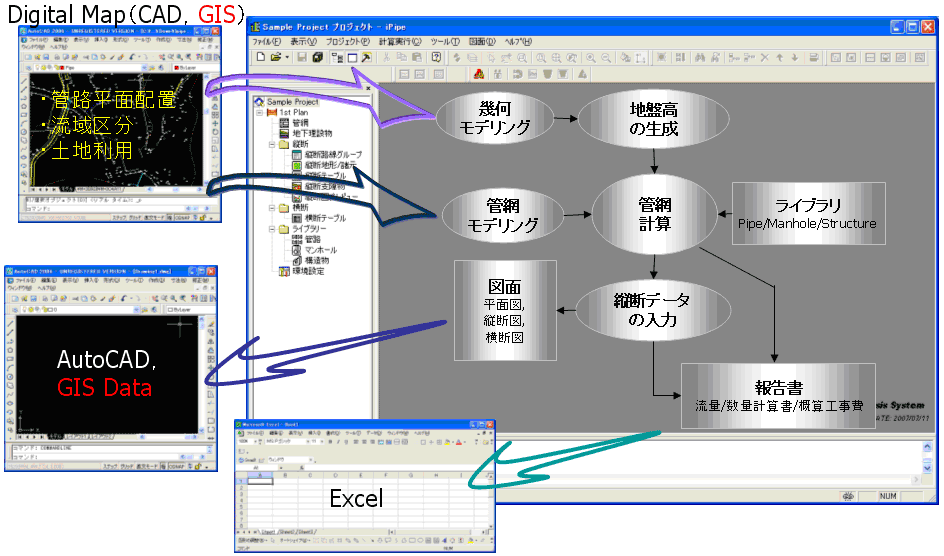This screenshot has width=944, height=556.
Task: Select 管網 item in project tree
Action: (300, 123)
